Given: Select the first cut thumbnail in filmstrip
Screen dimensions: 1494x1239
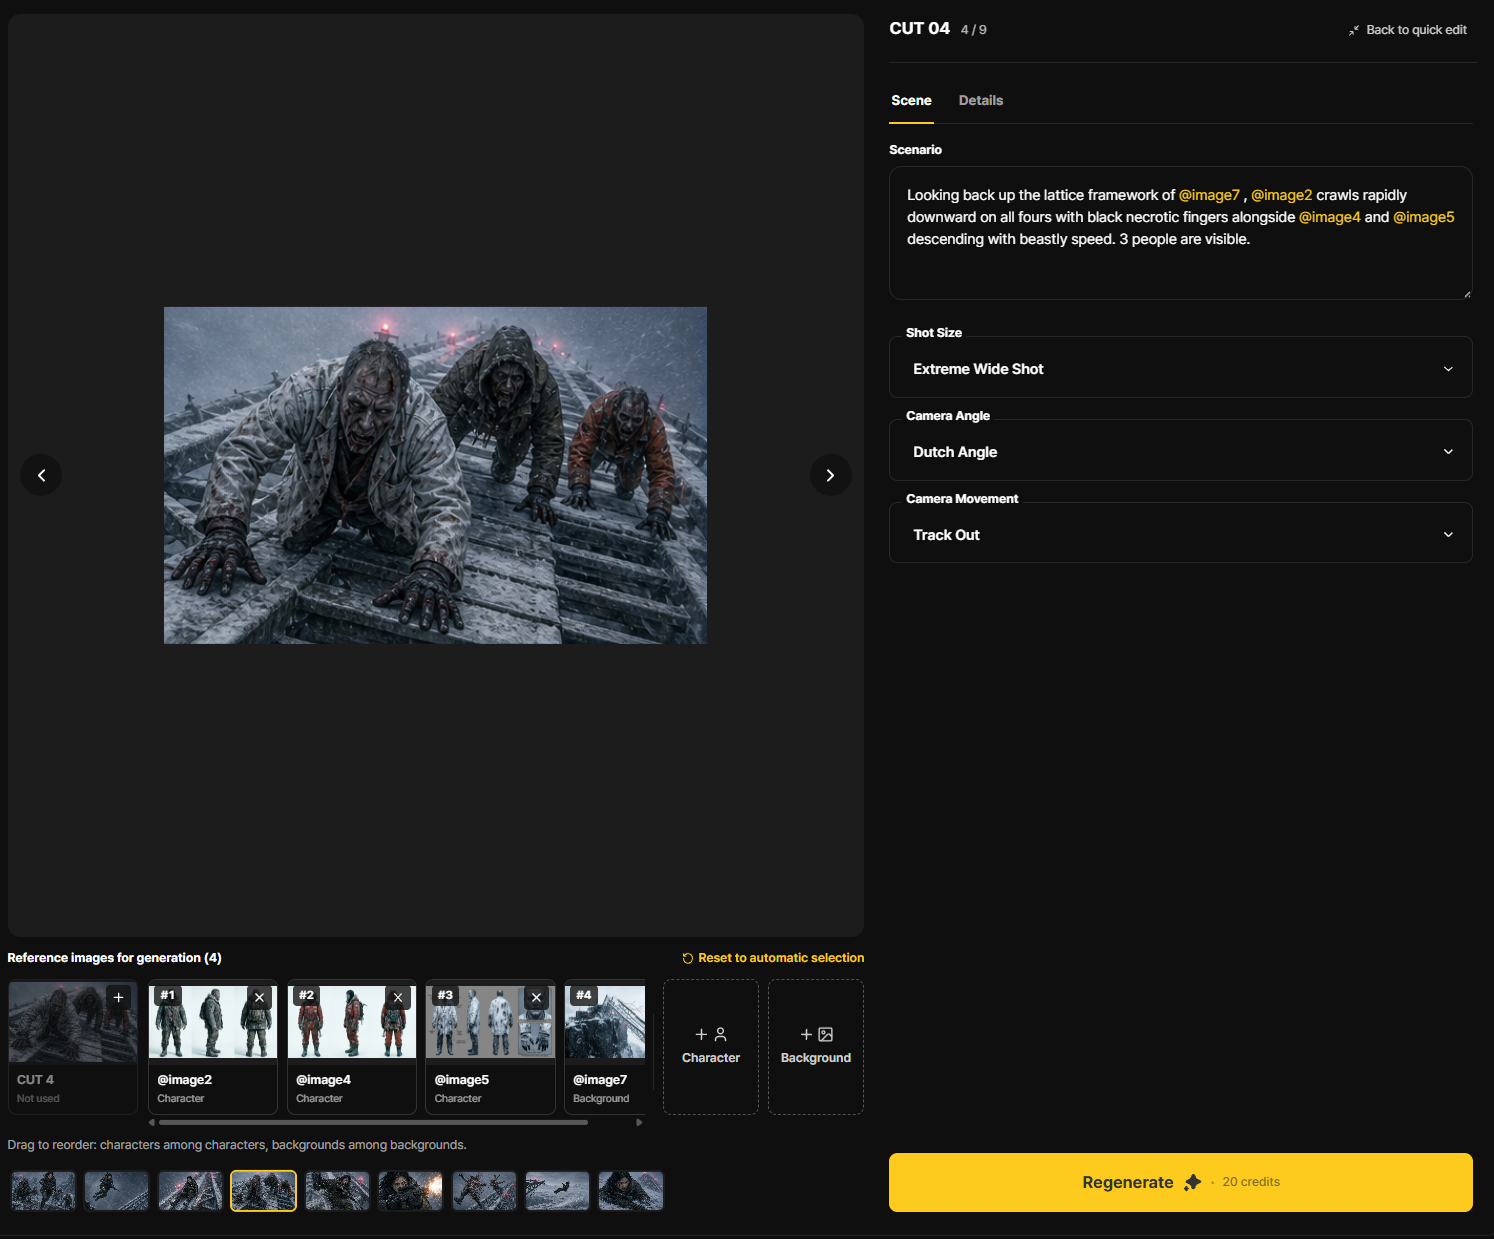Looking at the screenshot, I should point(43,1191).
